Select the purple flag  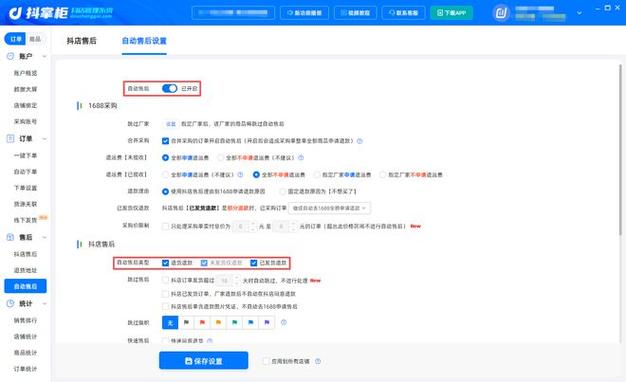pyautogui.click(x=267, y=323)
